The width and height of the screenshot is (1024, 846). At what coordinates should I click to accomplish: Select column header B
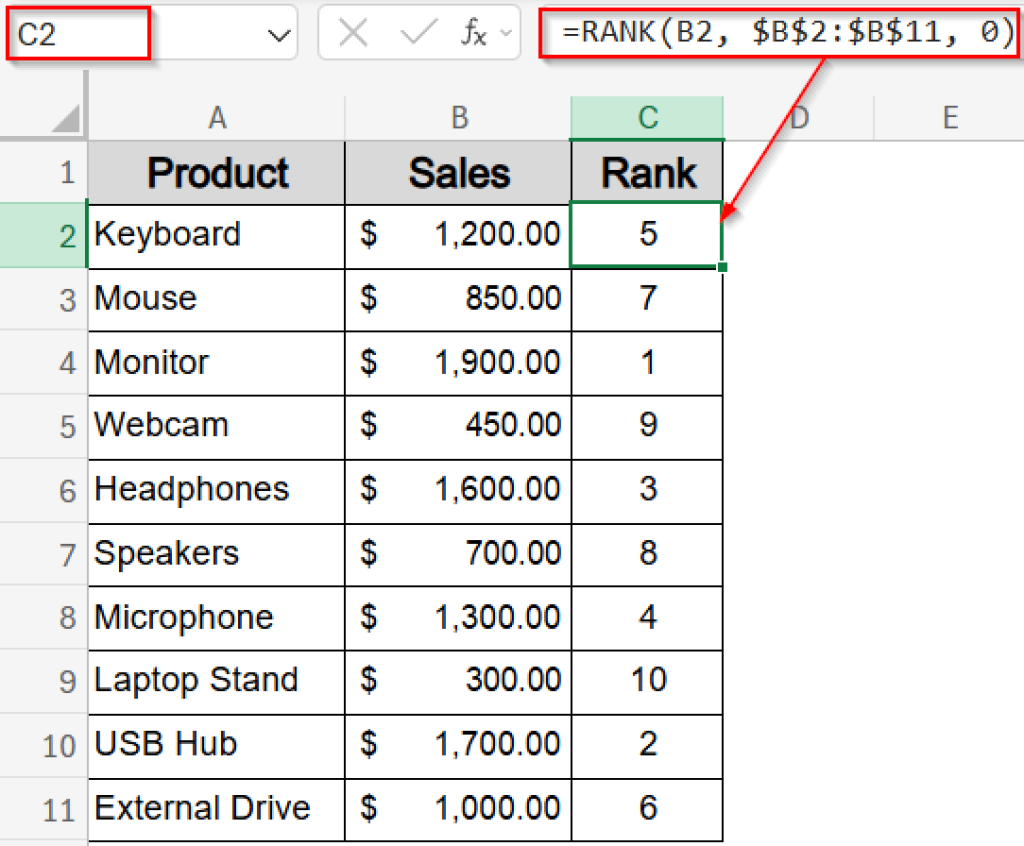(x=458, y=117)
